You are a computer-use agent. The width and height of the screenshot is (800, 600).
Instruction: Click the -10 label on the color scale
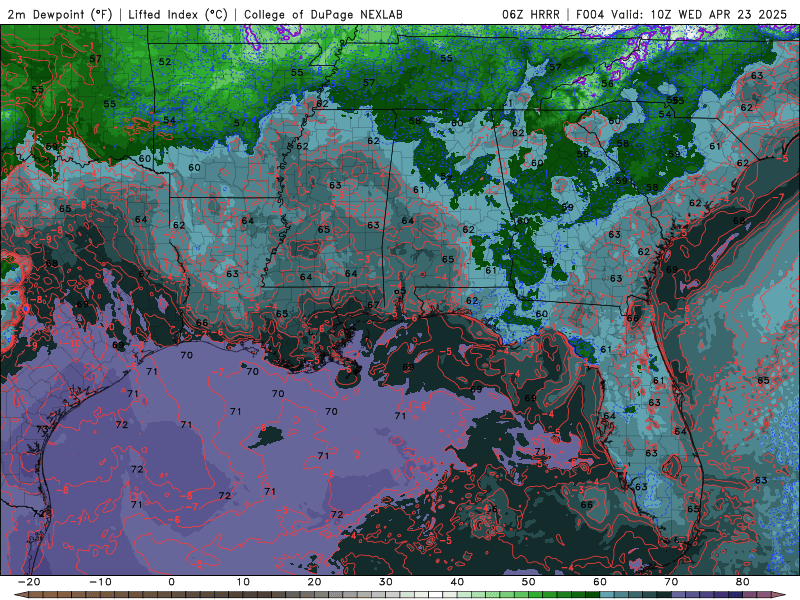100,582
